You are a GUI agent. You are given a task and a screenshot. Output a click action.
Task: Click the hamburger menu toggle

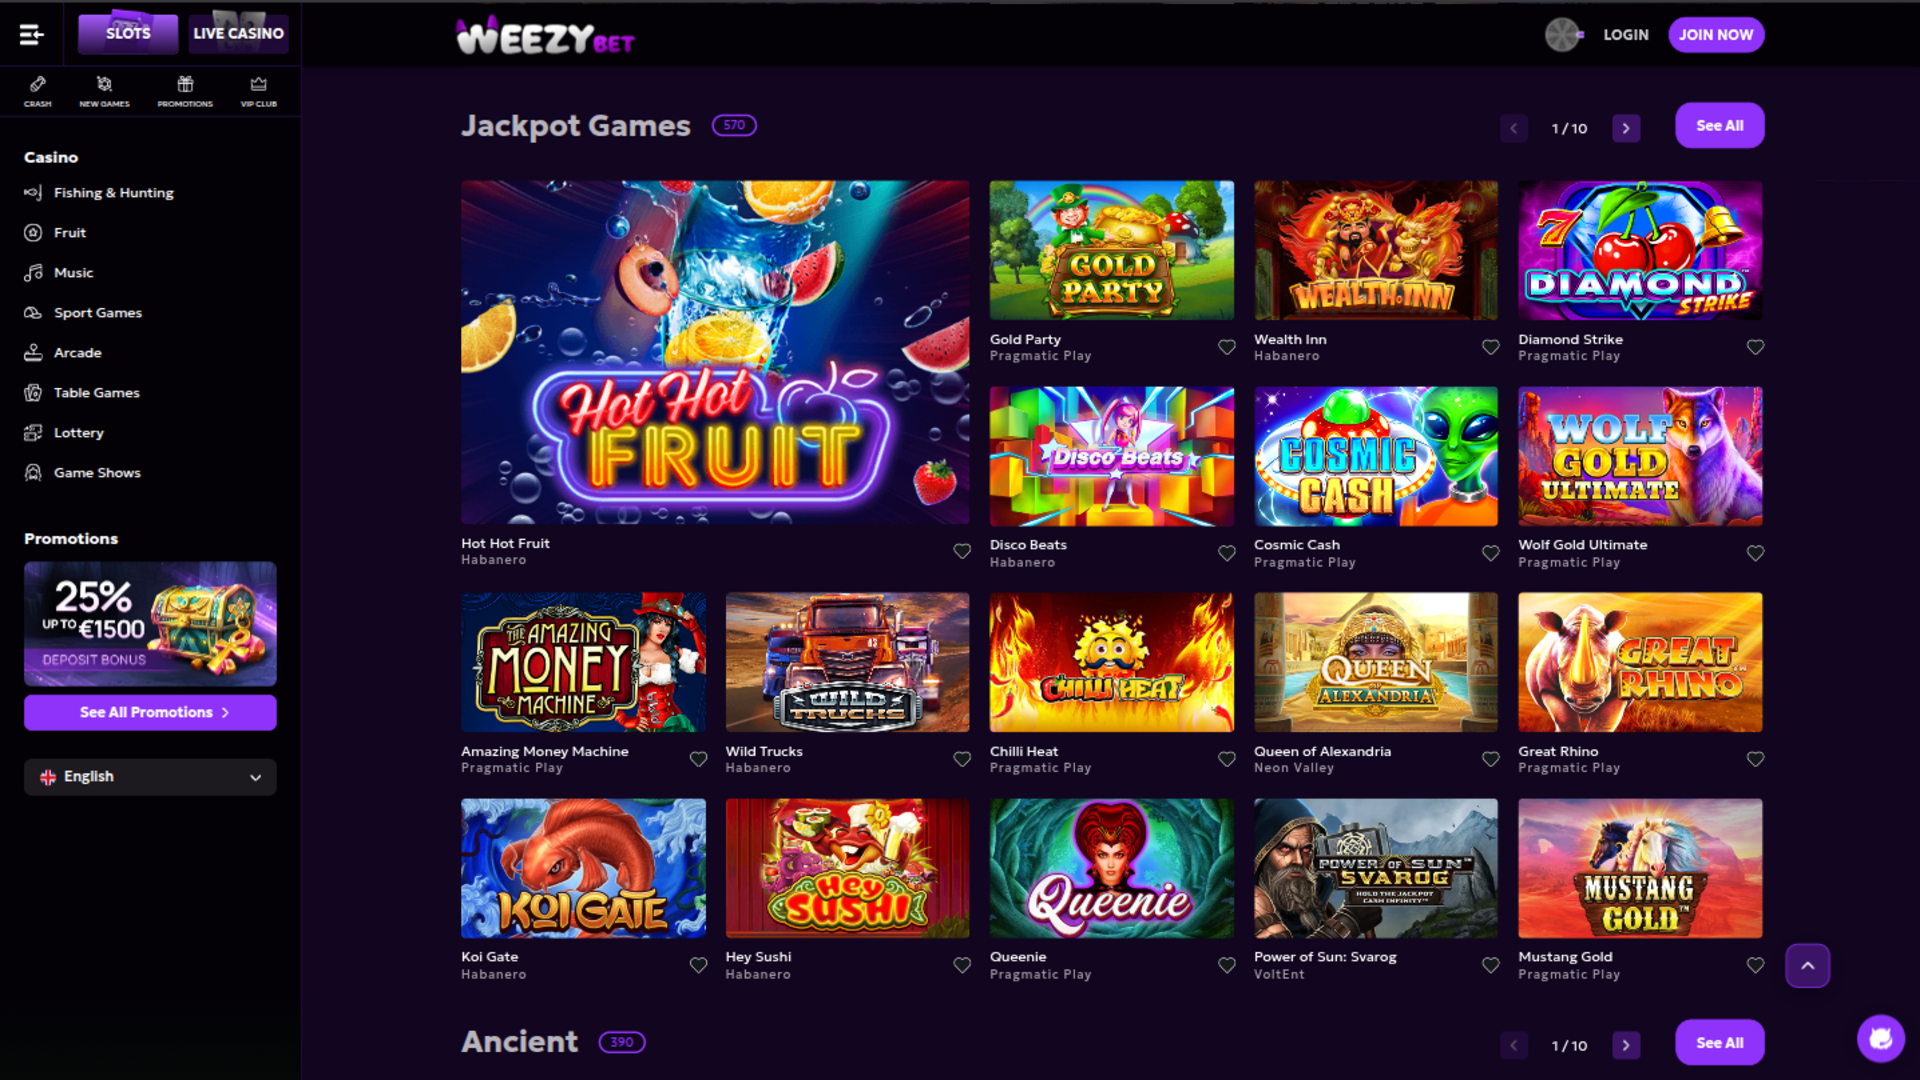[x=31, y=33]
